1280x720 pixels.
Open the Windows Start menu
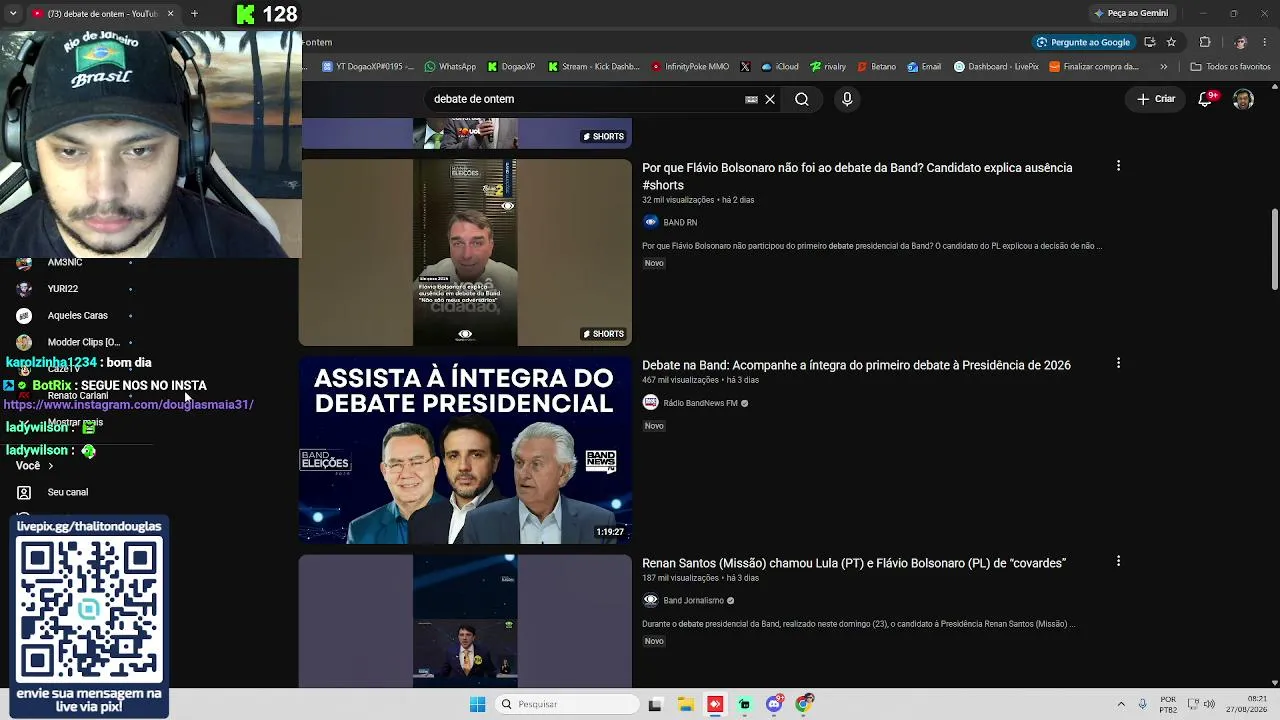pos(477,704)
